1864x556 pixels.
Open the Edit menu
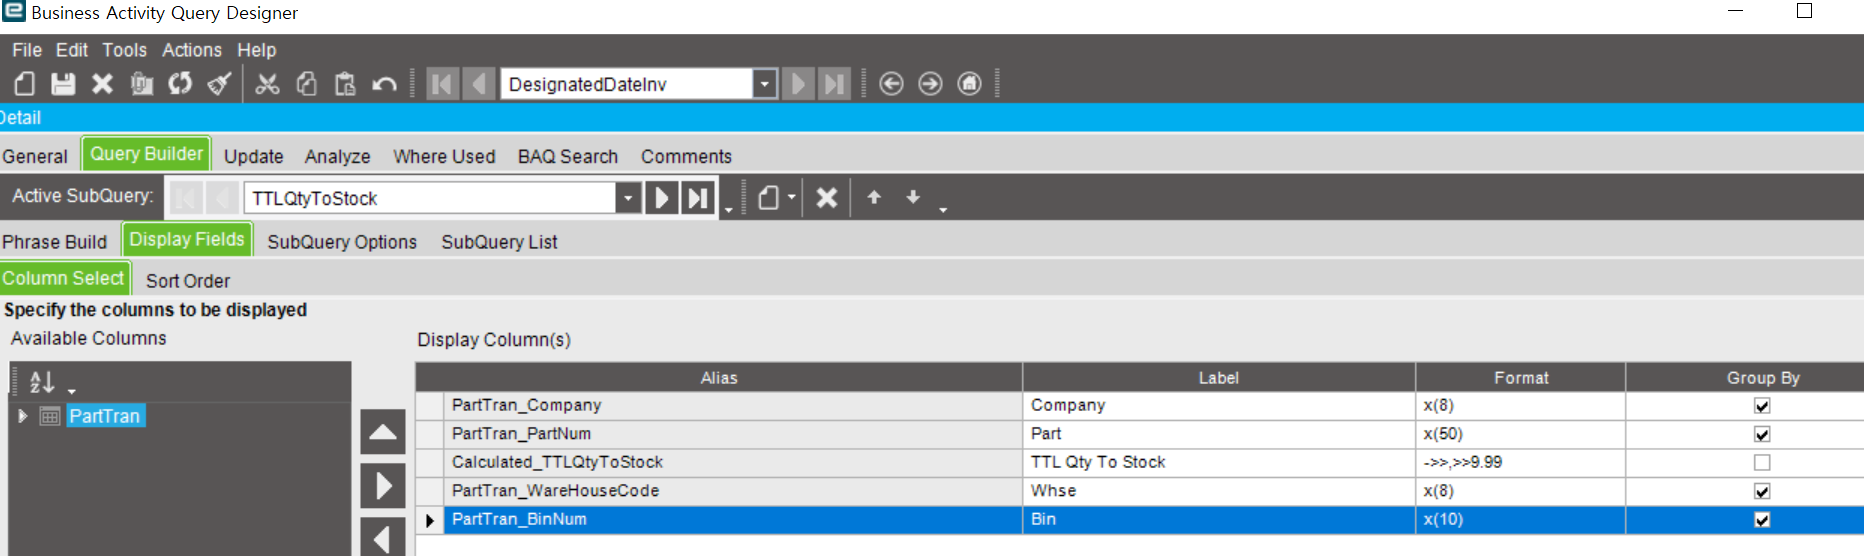[72, 50]
